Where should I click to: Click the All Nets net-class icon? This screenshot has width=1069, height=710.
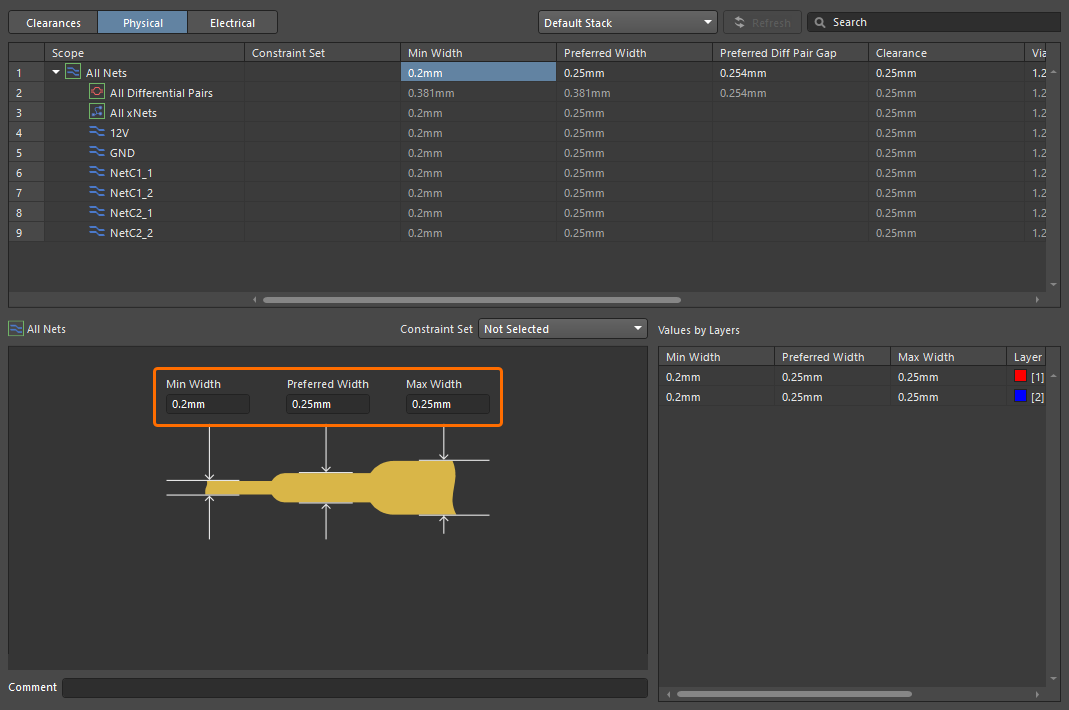tap(73, 72)
